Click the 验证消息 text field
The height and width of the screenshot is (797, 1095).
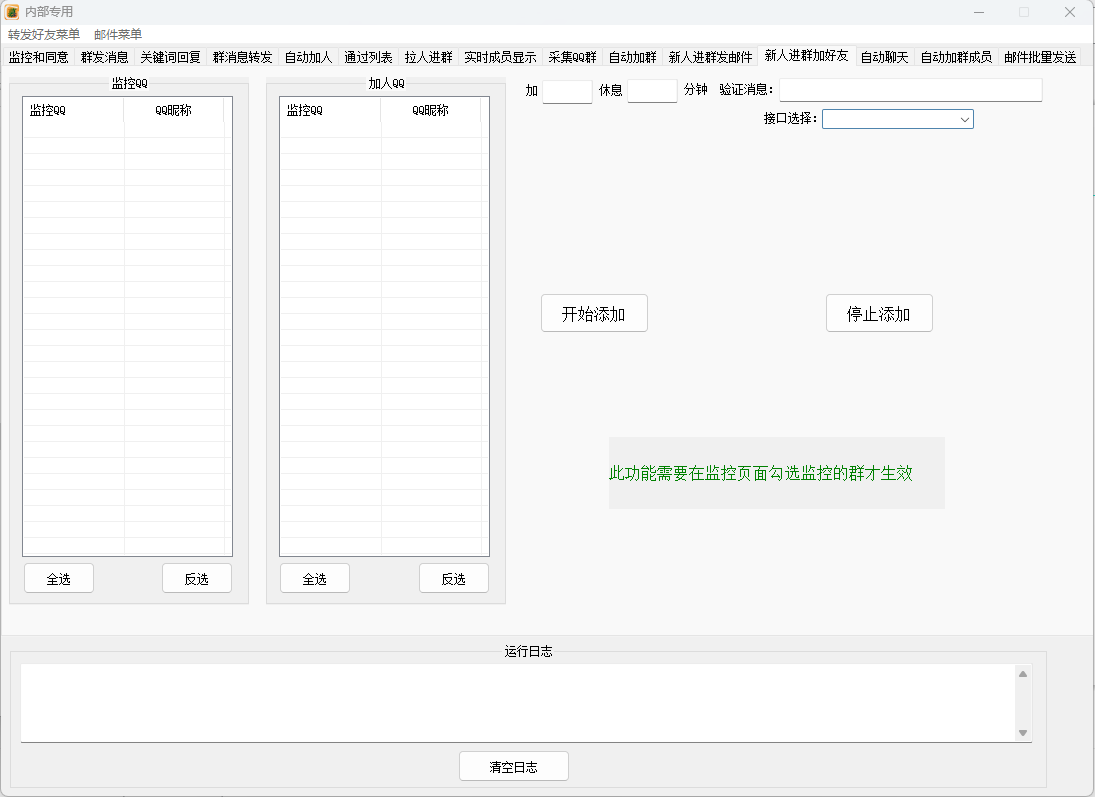(x=910, y=90)
